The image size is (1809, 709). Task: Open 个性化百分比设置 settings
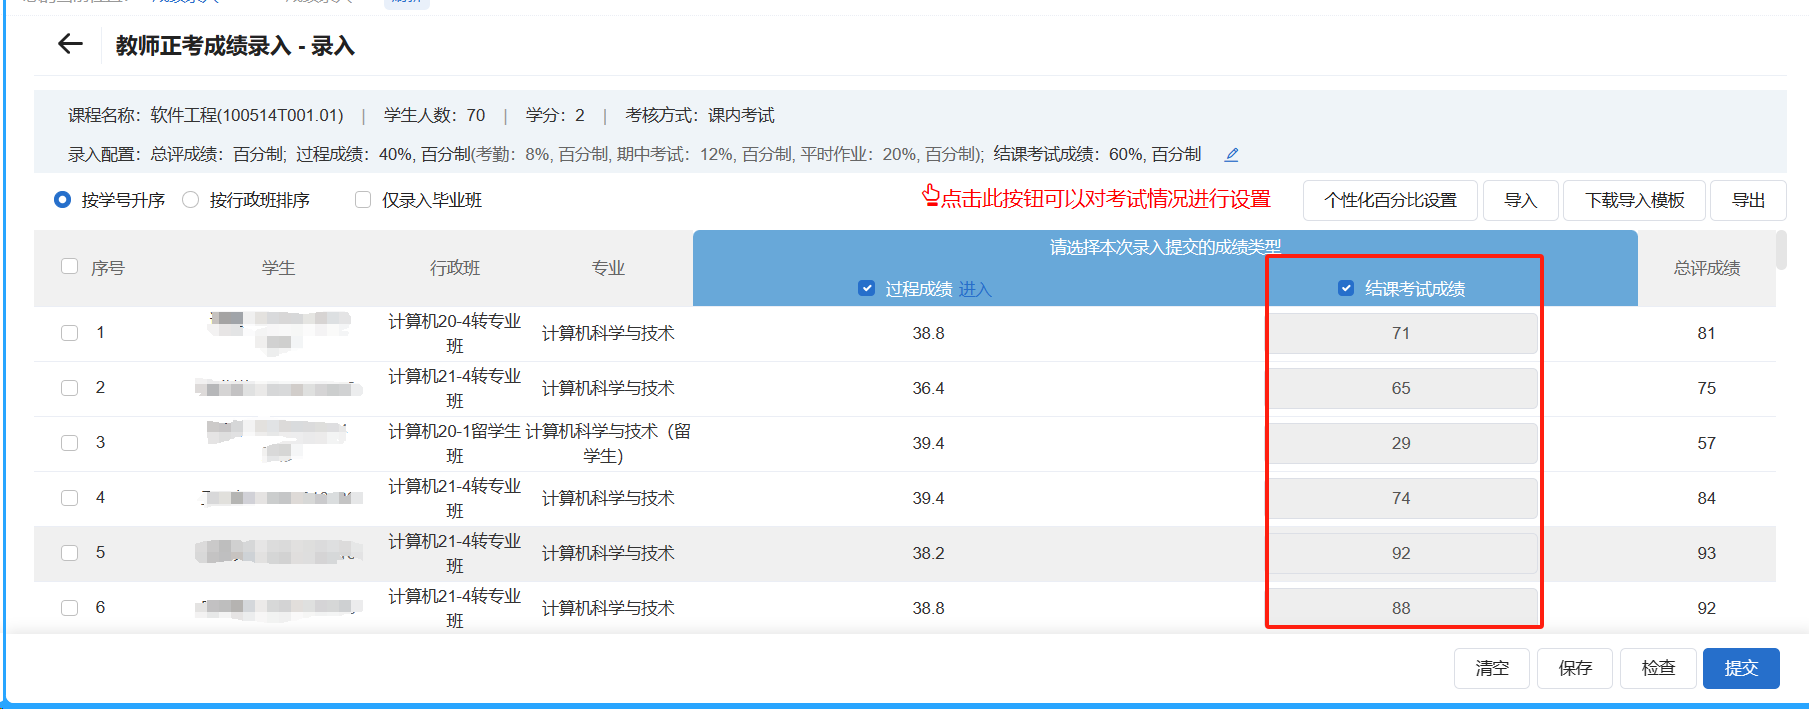click(x=1390, y=200)
